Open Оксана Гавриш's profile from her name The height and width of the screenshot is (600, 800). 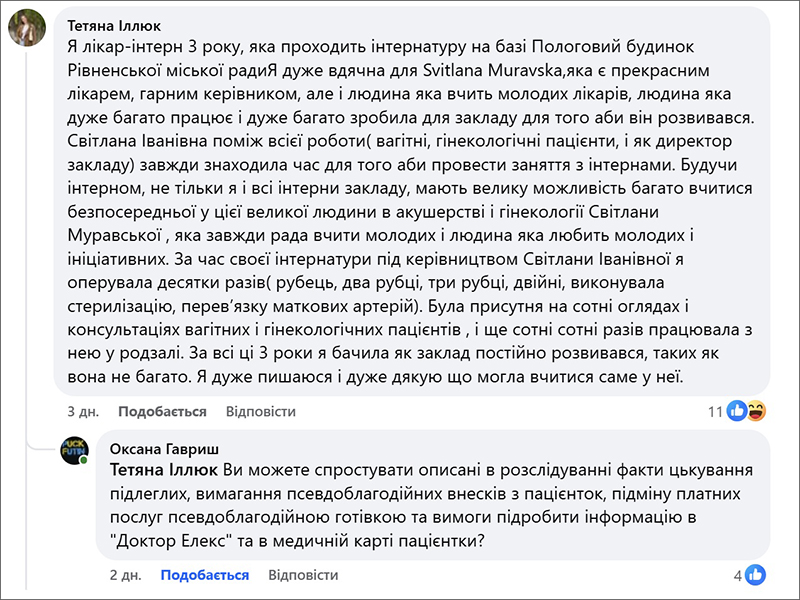163,449
